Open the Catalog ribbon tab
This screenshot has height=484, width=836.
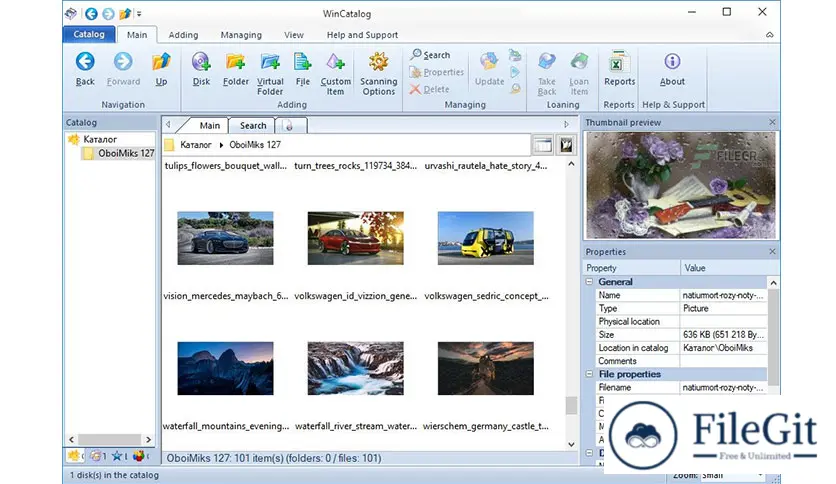point(89,34)
